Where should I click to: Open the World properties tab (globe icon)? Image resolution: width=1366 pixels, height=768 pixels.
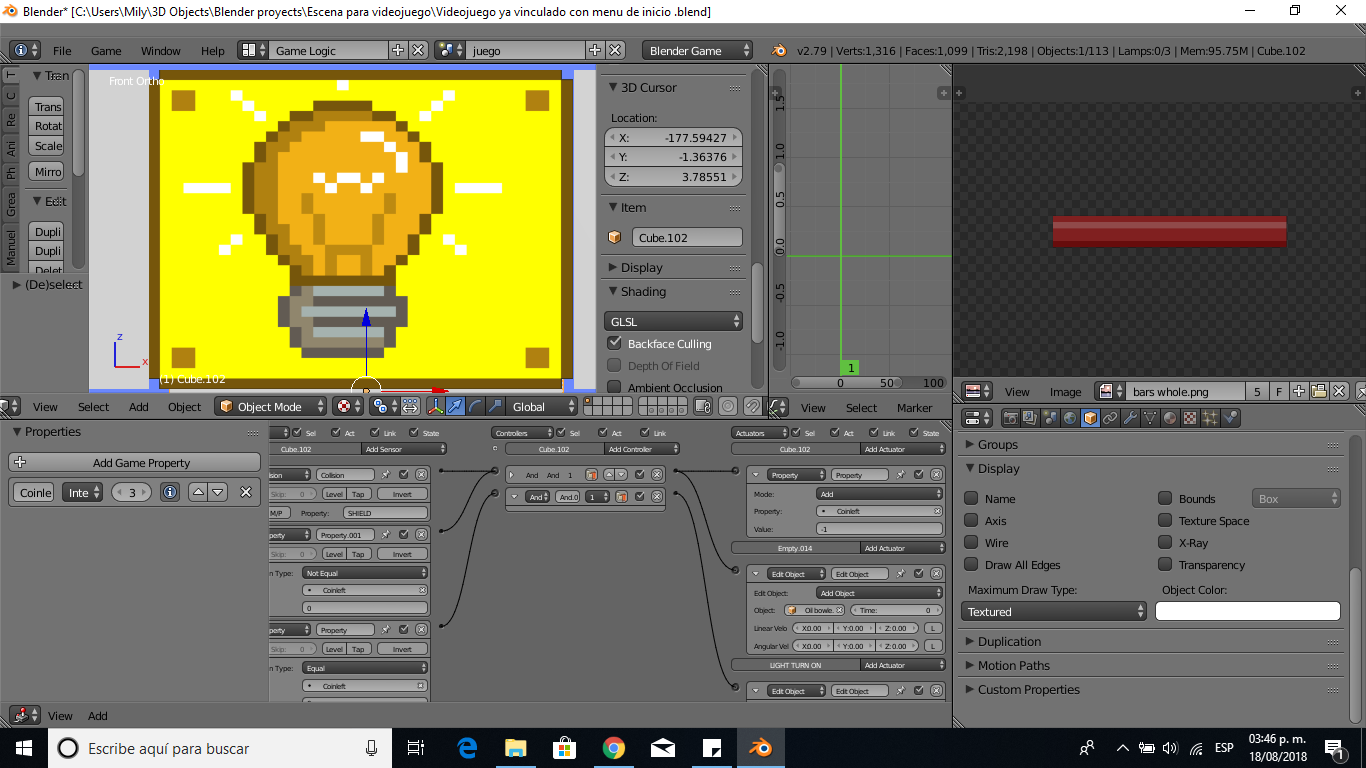coord(1070,418)
